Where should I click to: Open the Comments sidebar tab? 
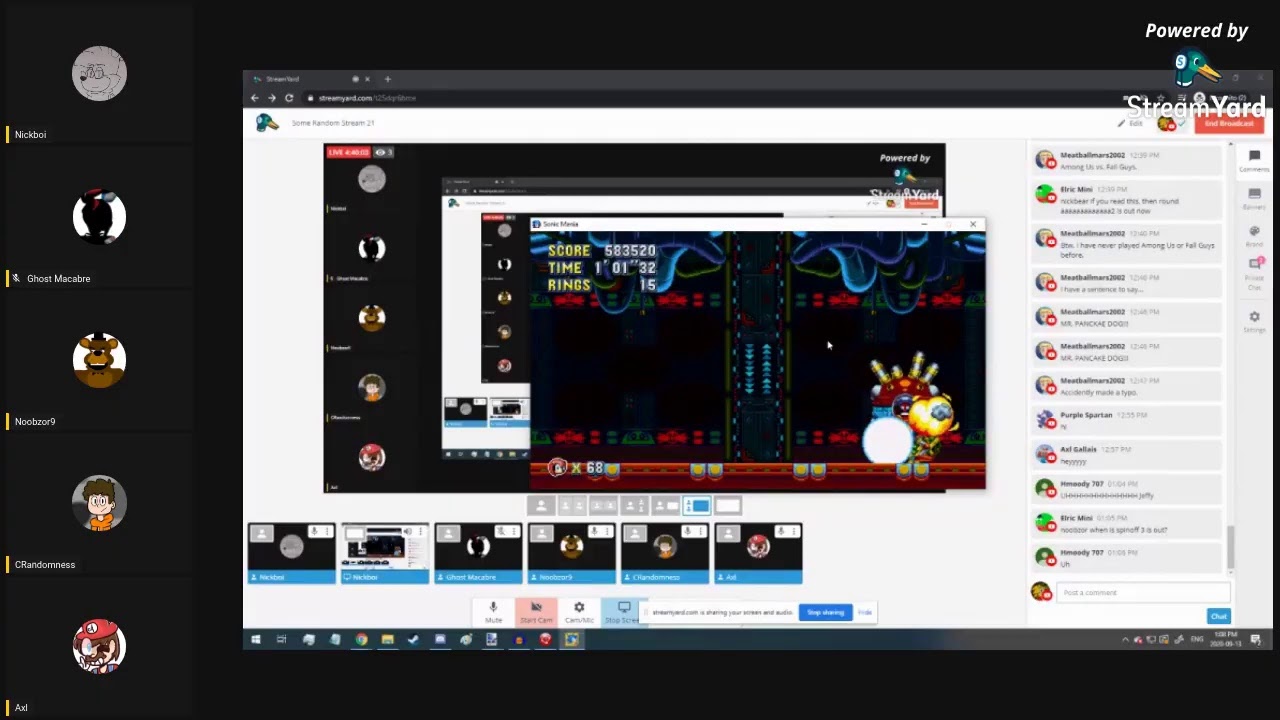coord(1254,161)
